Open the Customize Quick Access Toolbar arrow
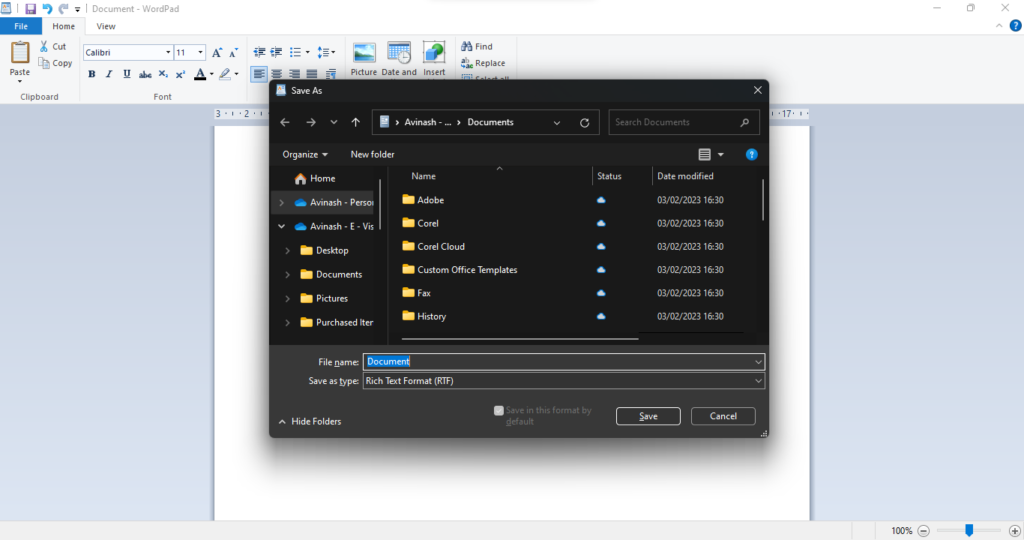 [77, 9]
